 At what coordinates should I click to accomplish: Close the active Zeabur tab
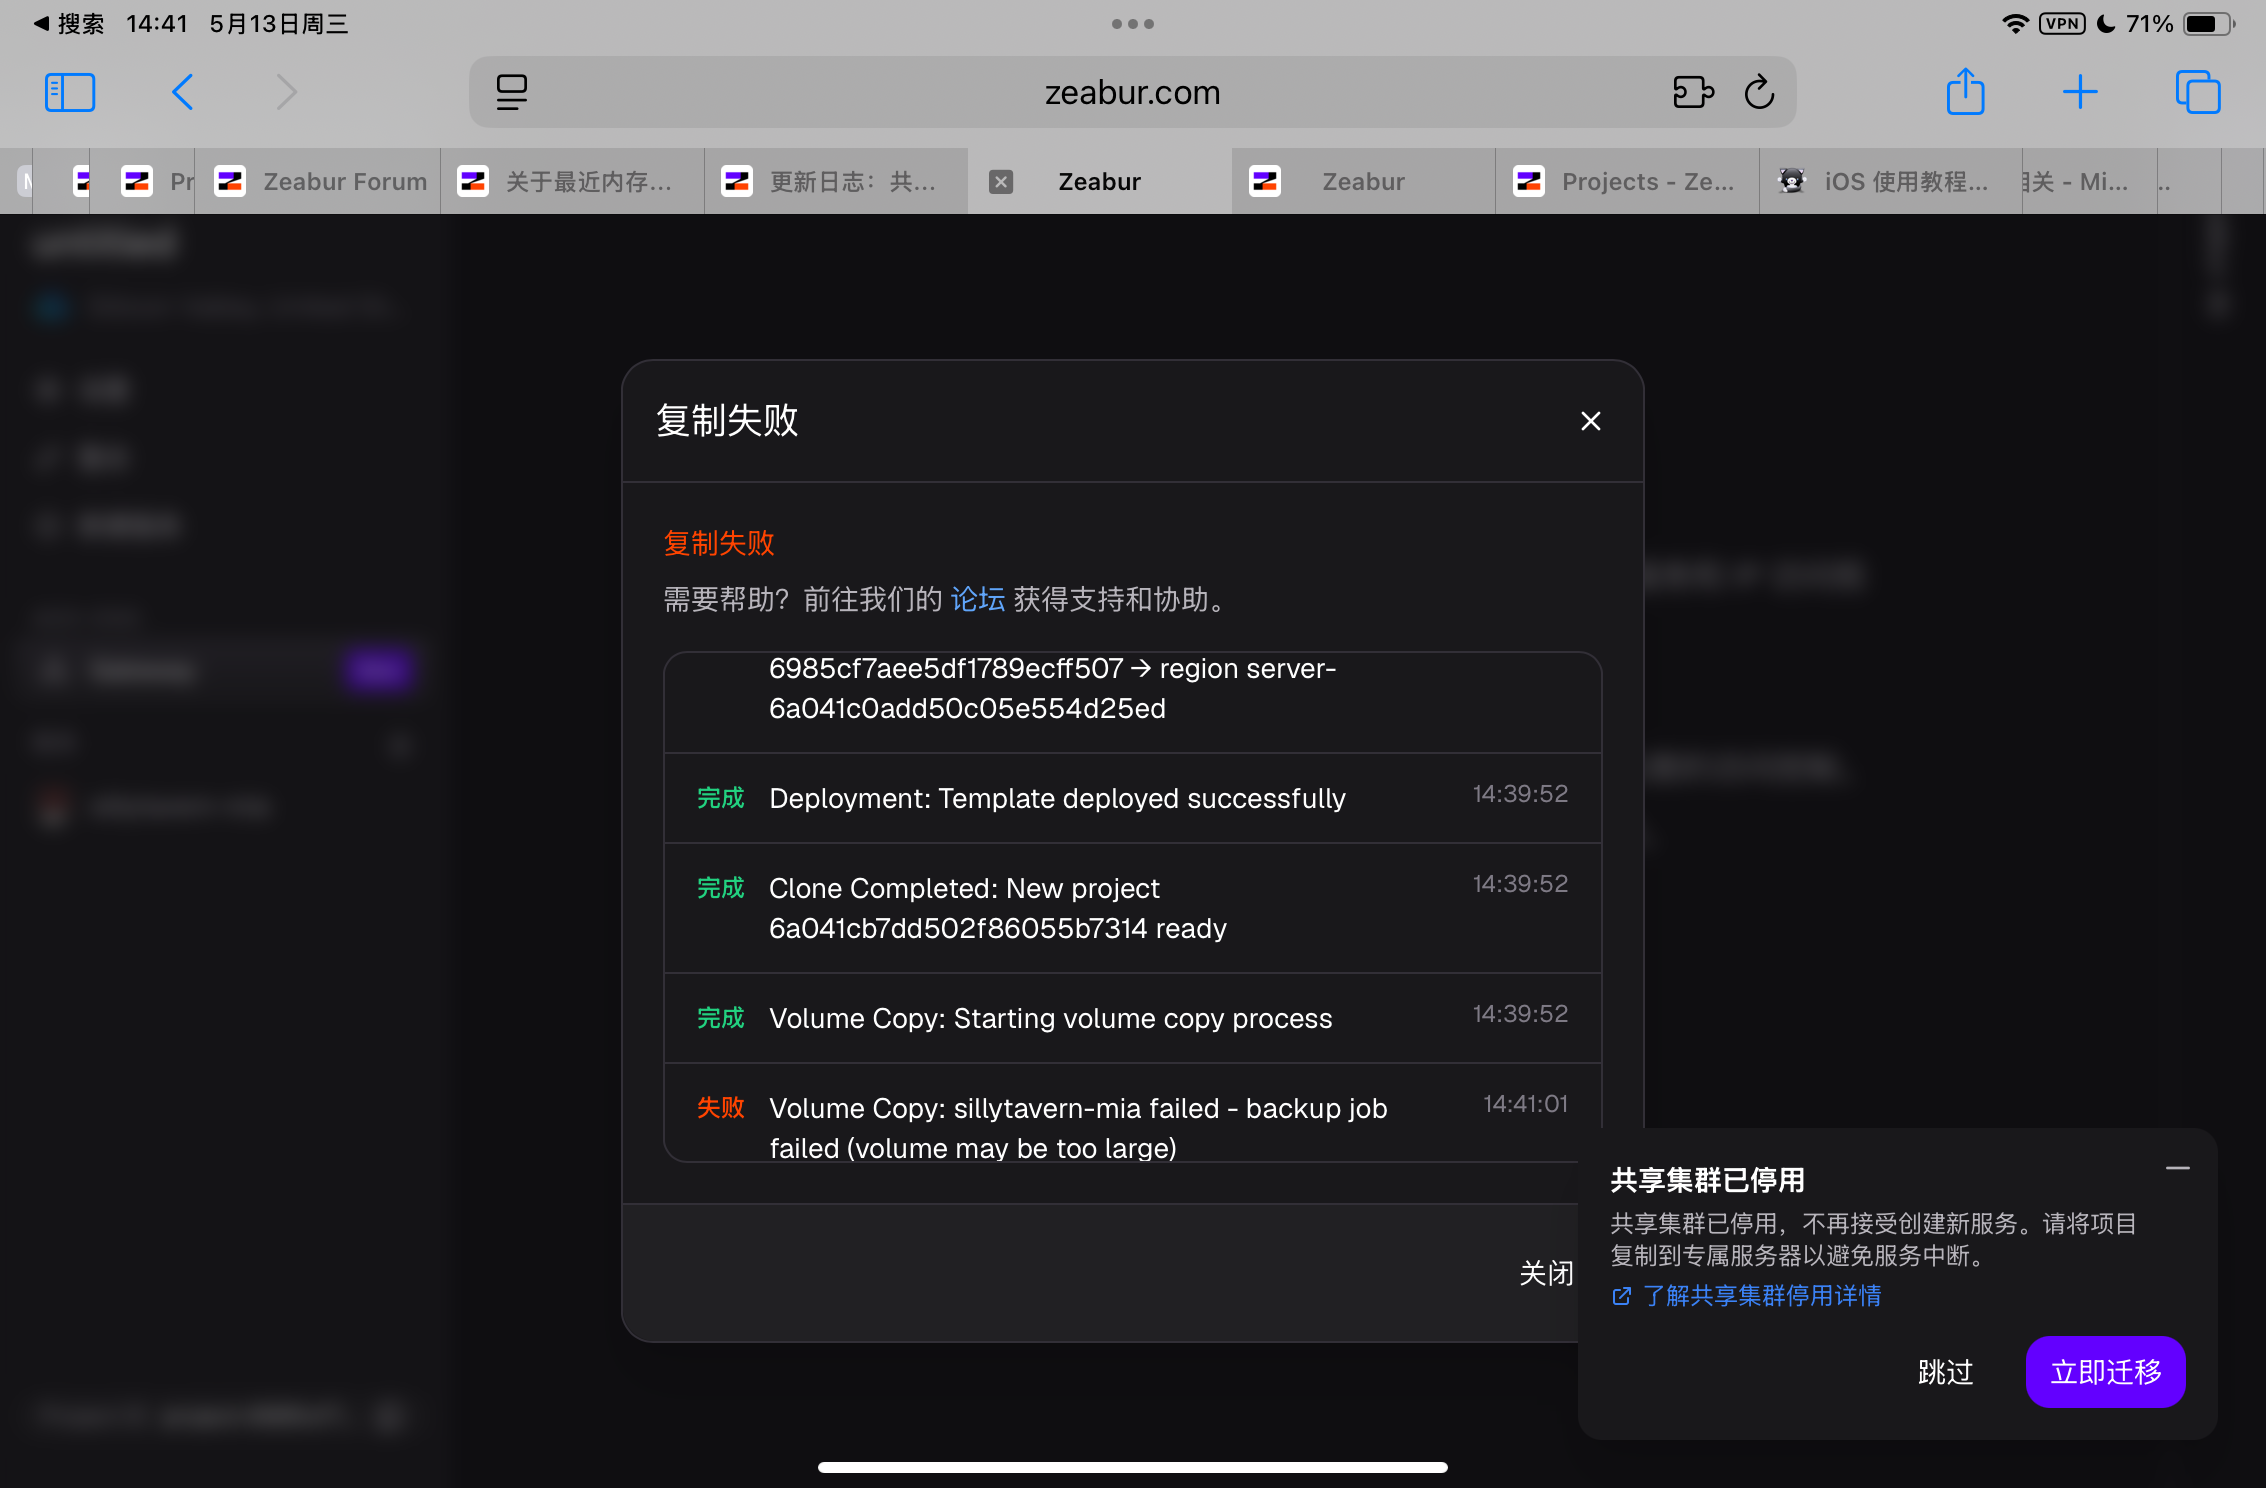pos(1001,181)
